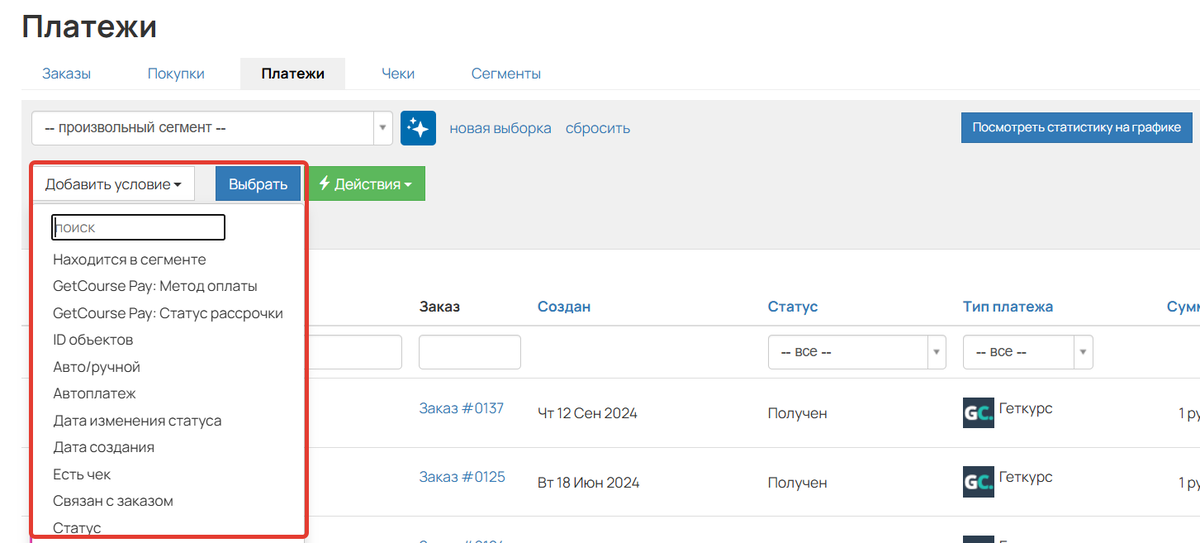Click Геткурс logo in Заказ #0137 row

click(978, 413)
